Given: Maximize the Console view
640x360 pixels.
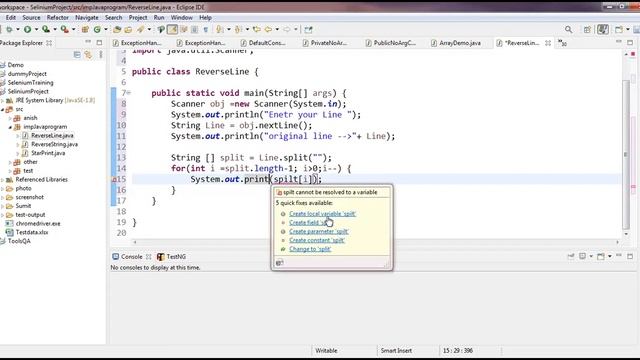Looking at the screenshot, I should (630, 256).
